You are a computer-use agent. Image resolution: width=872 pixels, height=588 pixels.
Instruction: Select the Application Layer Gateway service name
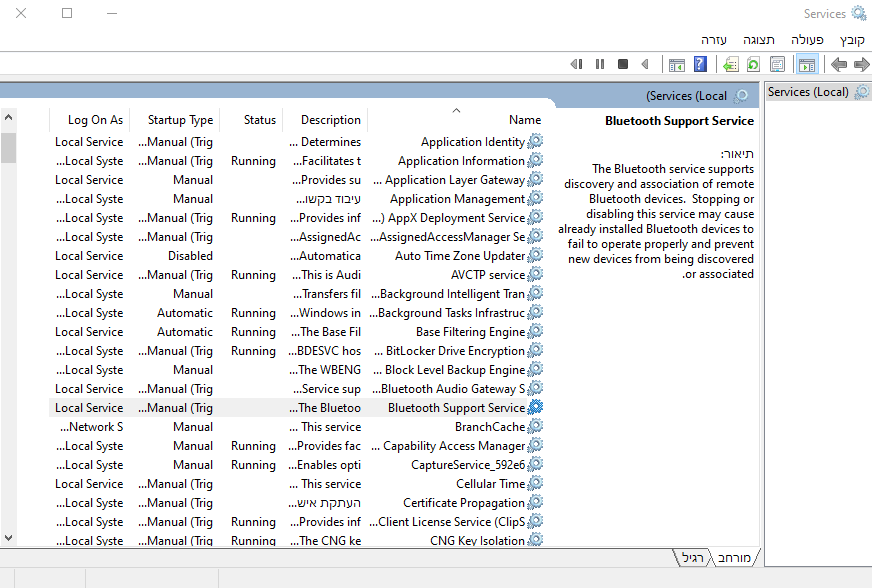click(449, 180)
